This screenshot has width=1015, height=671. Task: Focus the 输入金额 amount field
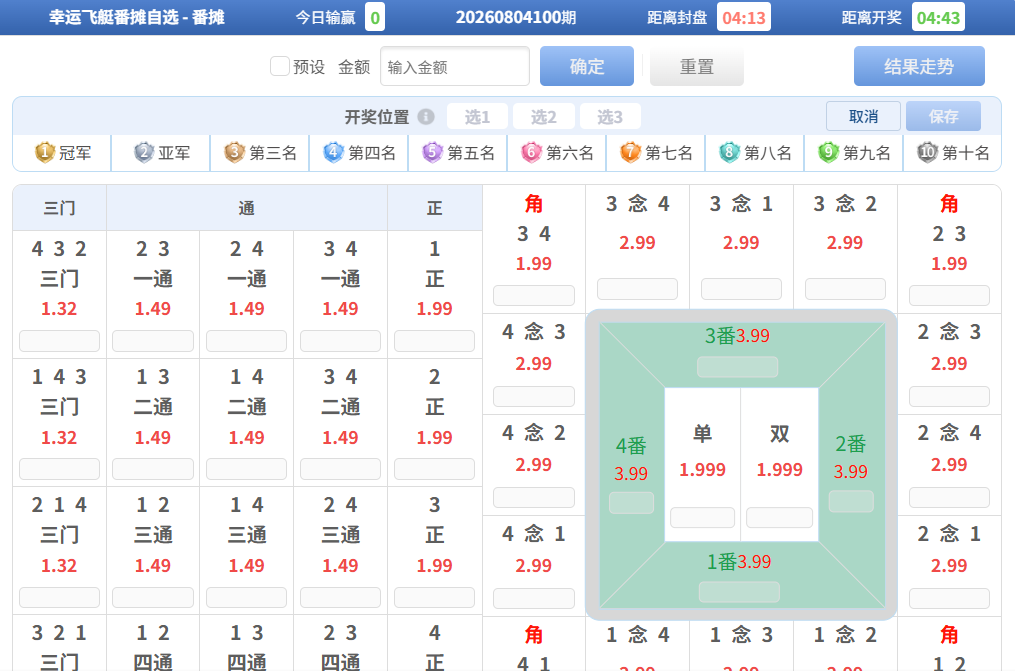pos(455,66)
